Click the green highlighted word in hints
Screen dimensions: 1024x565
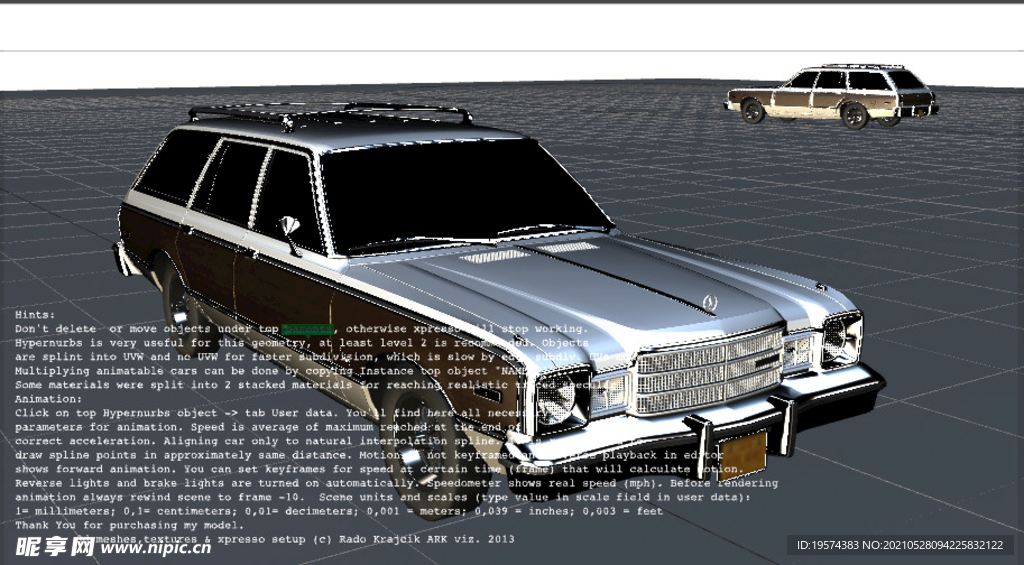tap(307, 329)
